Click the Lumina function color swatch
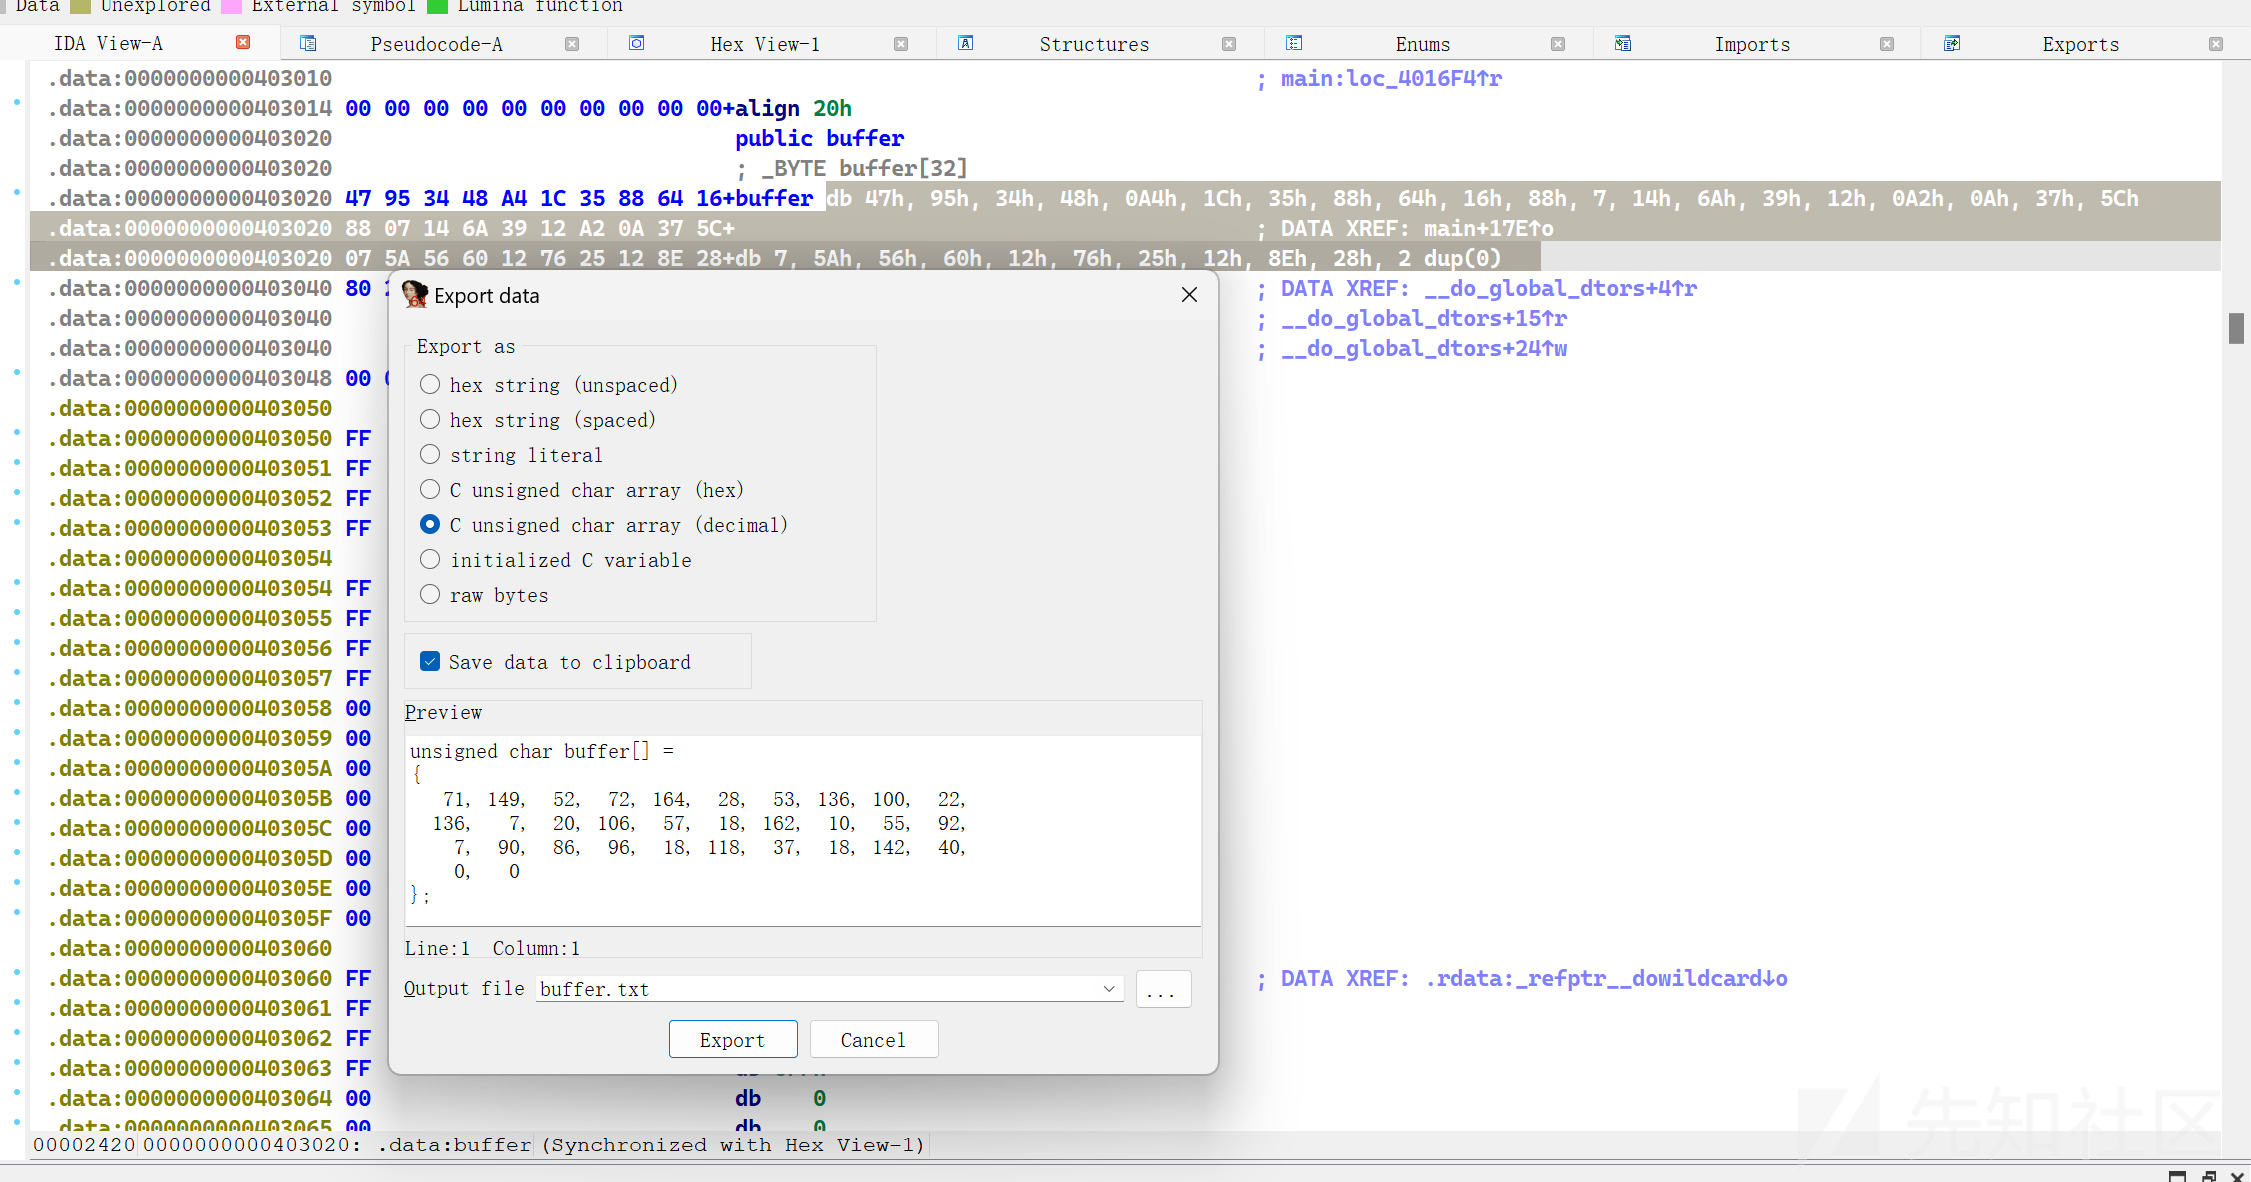 (437, 6)
